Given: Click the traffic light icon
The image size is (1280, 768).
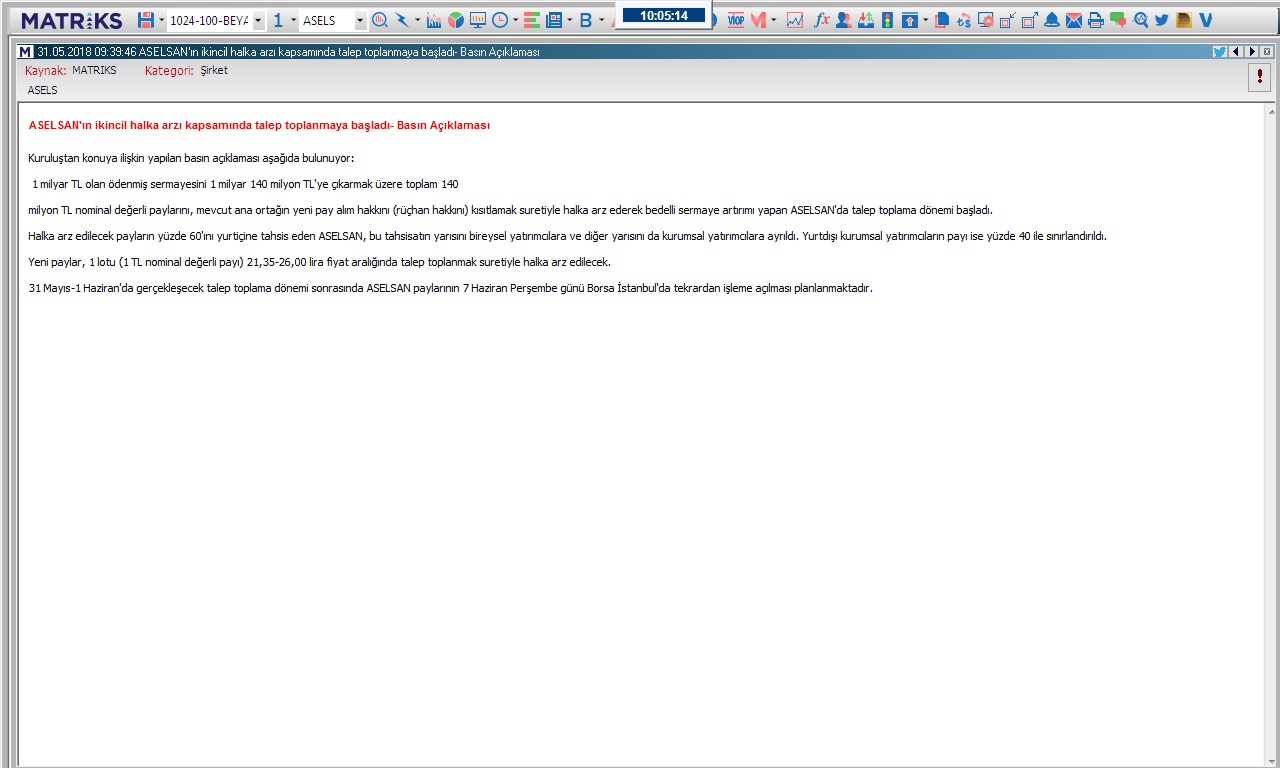Looking at the screenshot, I should (887, 20).
